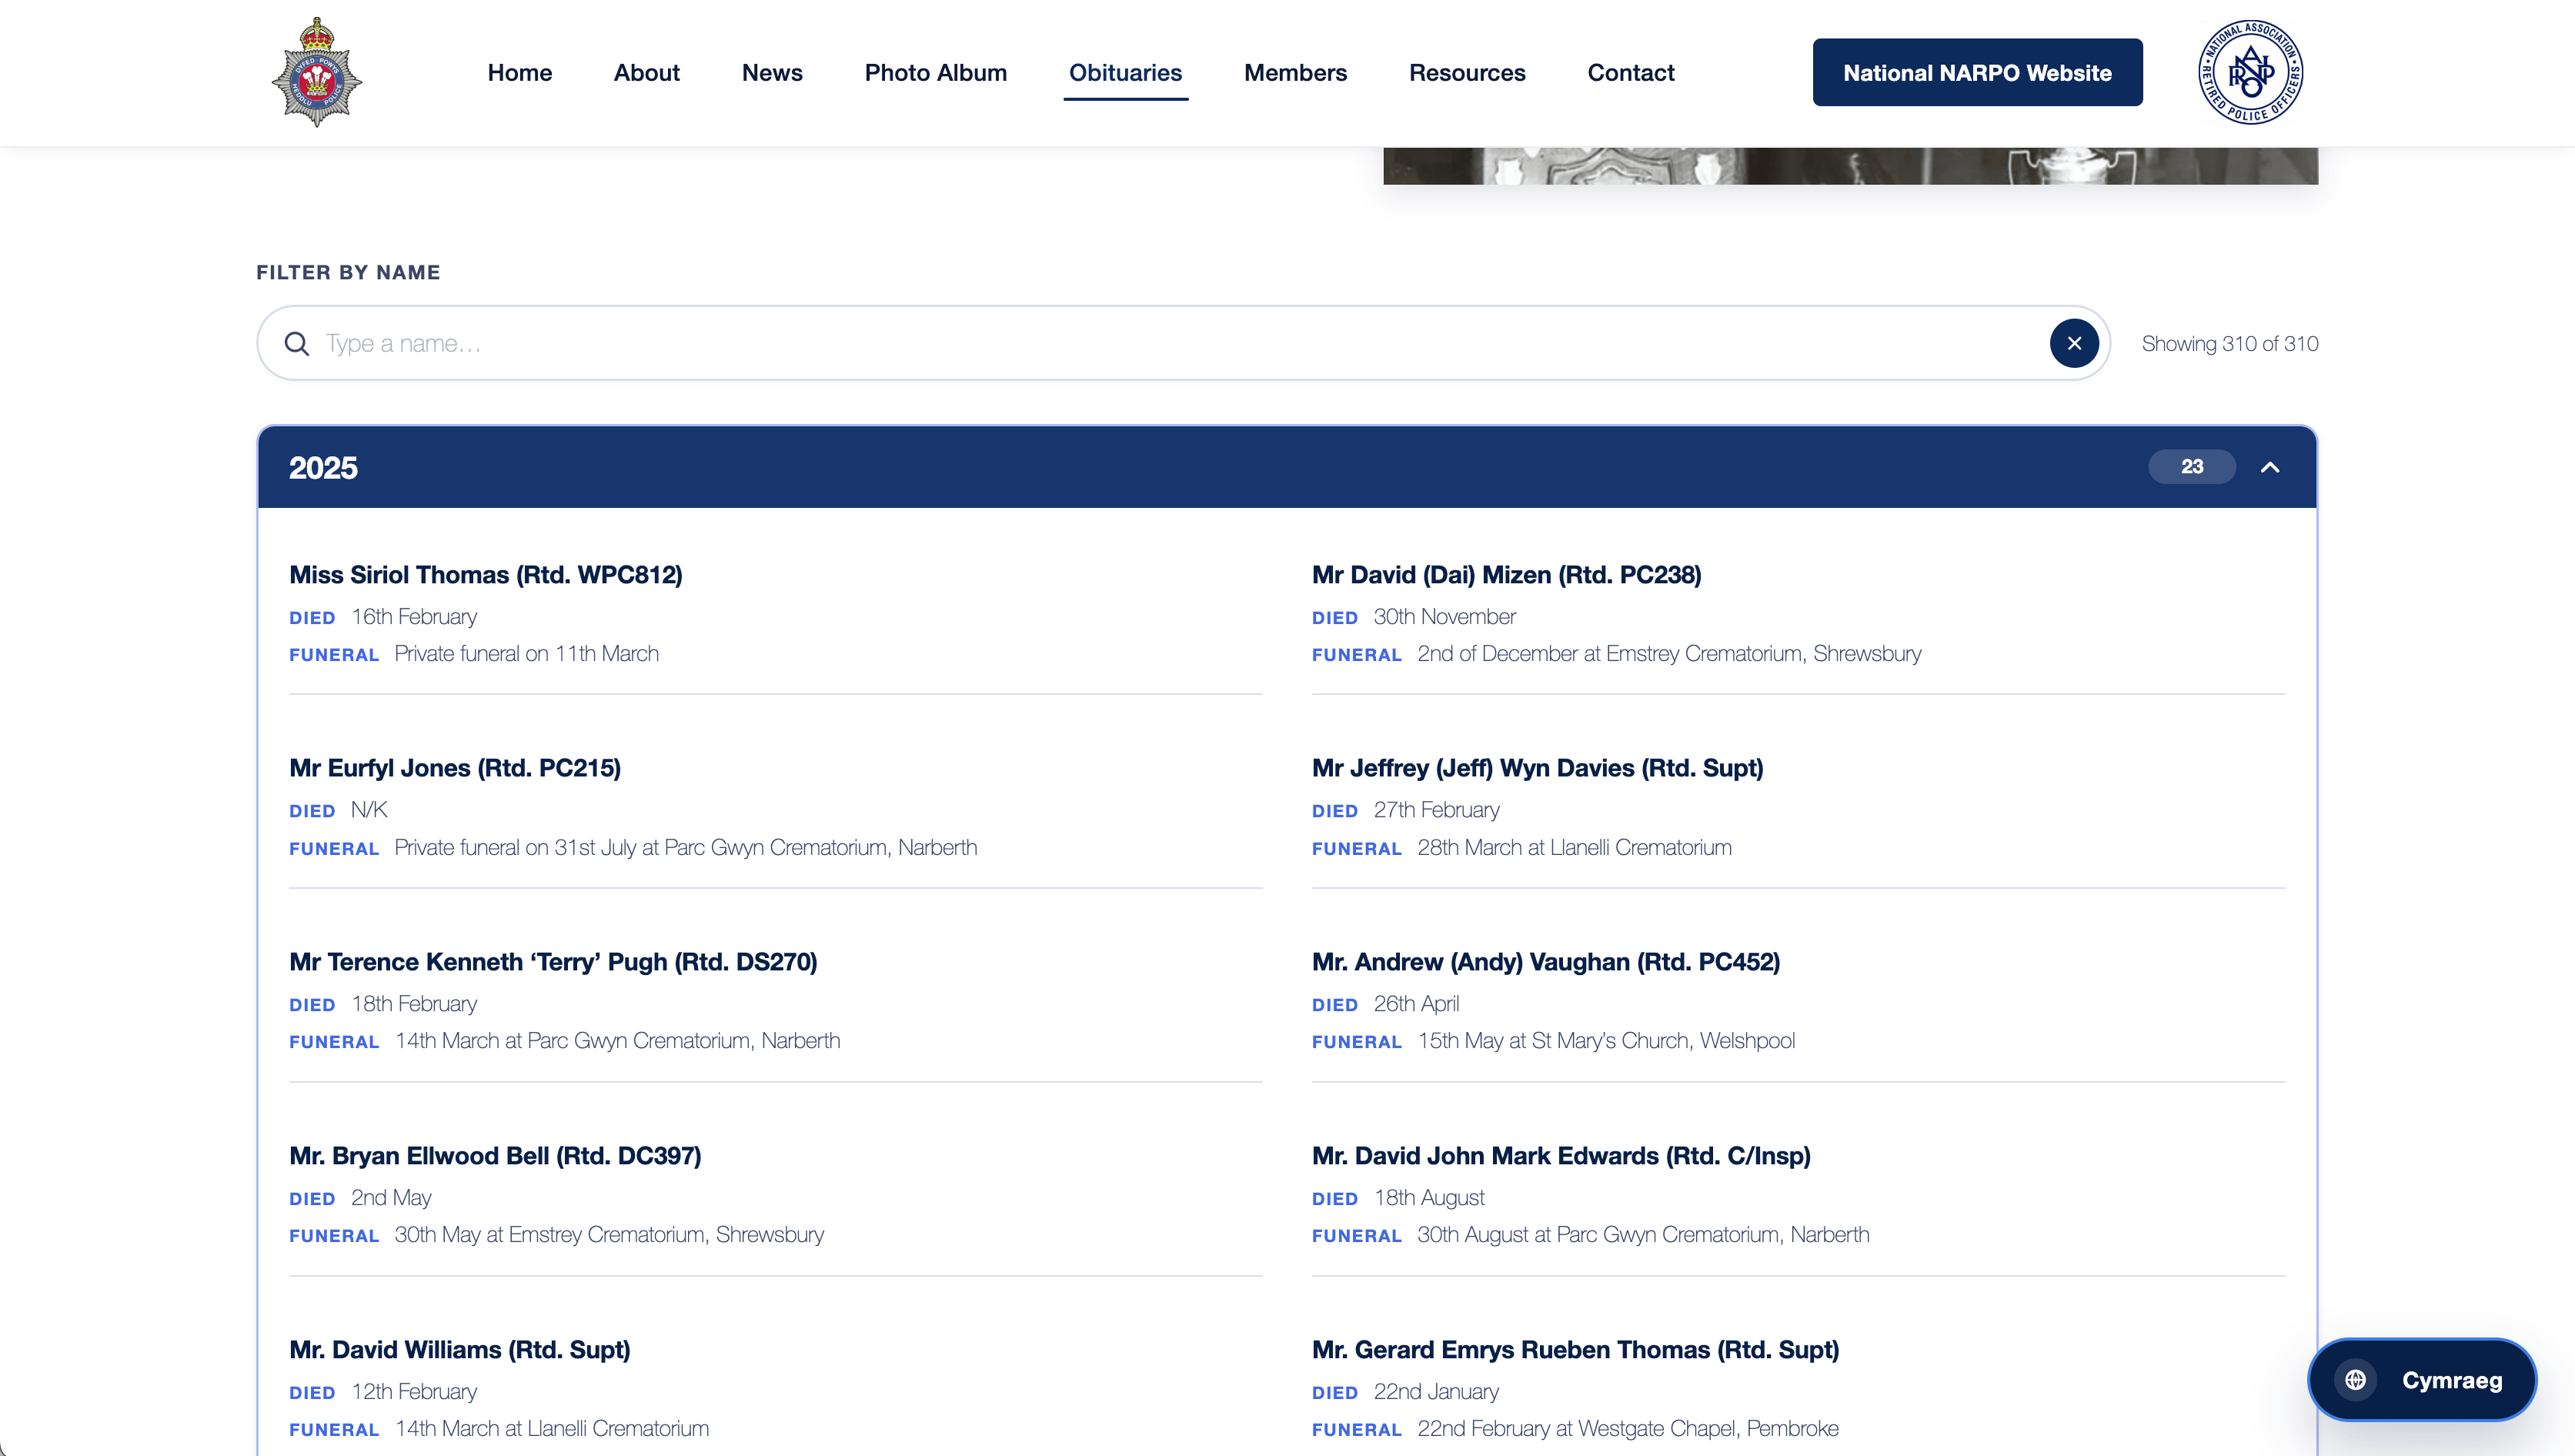Click the 18th August death date
Viewport: 2575px width, 1456px height.
pyautogui.click(x=1429, y=1198)
